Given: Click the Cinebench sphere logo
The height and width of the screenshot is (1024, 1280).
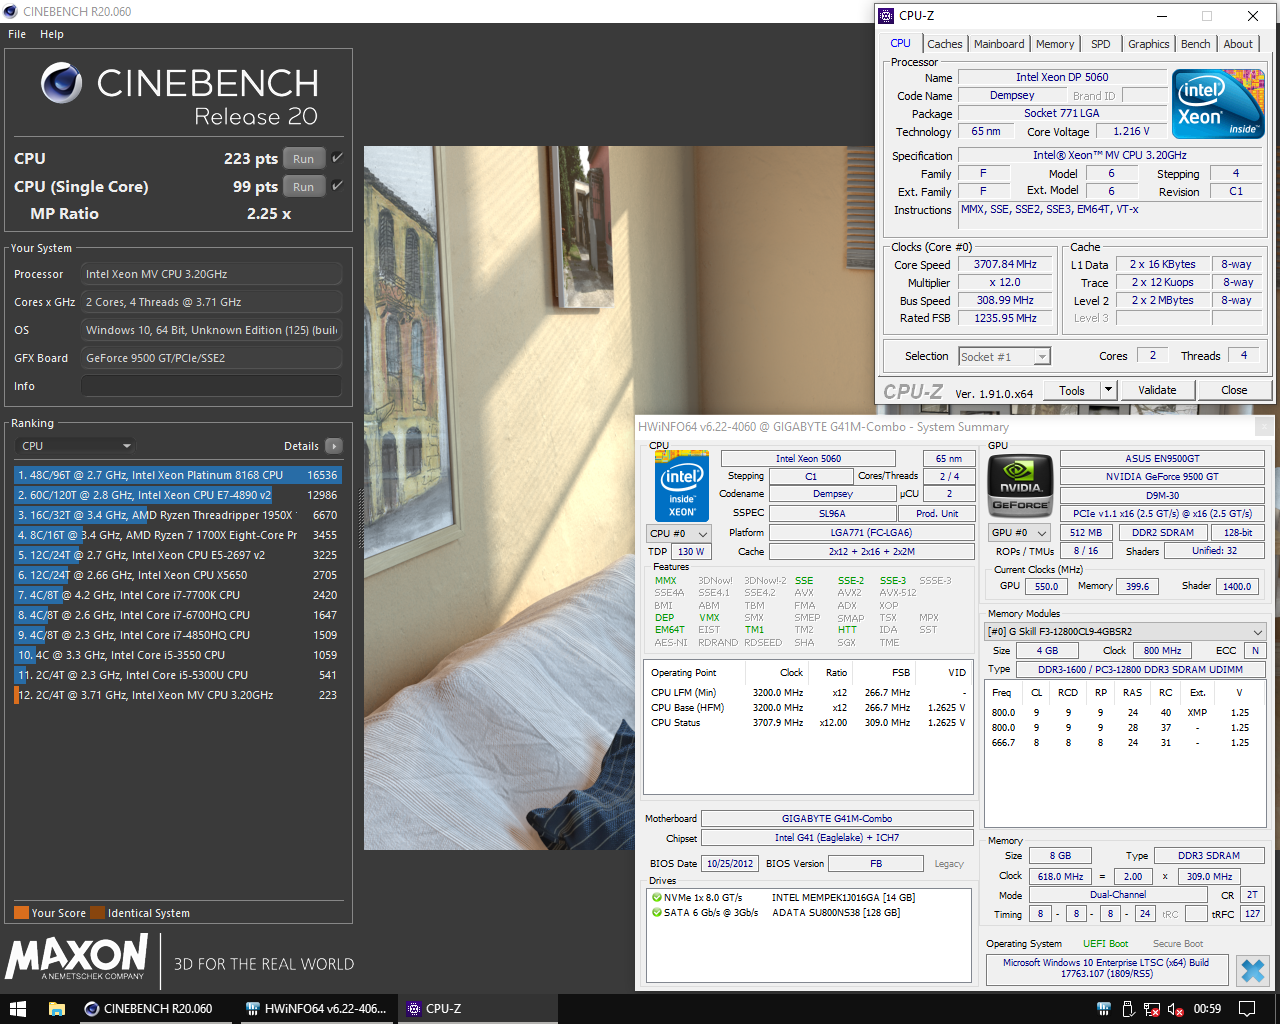Looking at the screenshot, I should (x=62, y=83).
